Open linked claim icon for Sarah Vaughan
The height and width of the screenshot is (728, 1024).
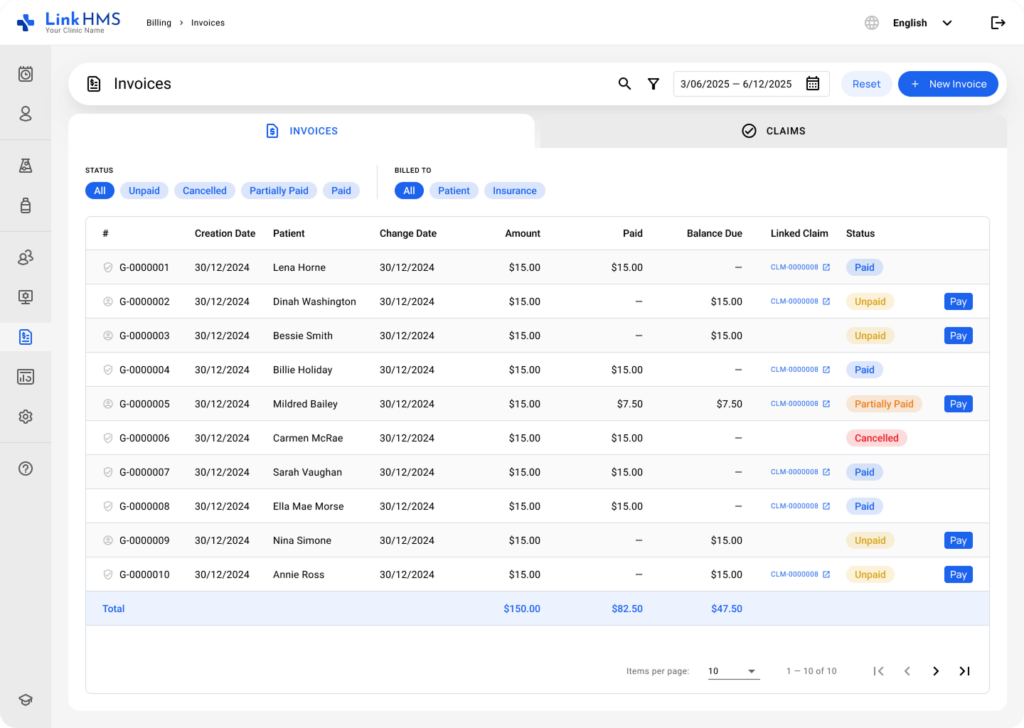826,472
